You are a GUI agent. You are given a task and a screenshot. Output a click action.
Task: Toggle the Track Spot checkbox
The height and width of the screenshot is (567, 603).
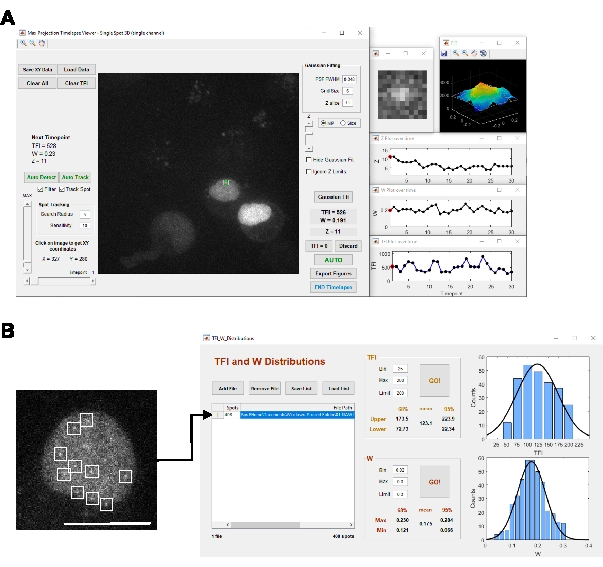[x=62, y=188]
